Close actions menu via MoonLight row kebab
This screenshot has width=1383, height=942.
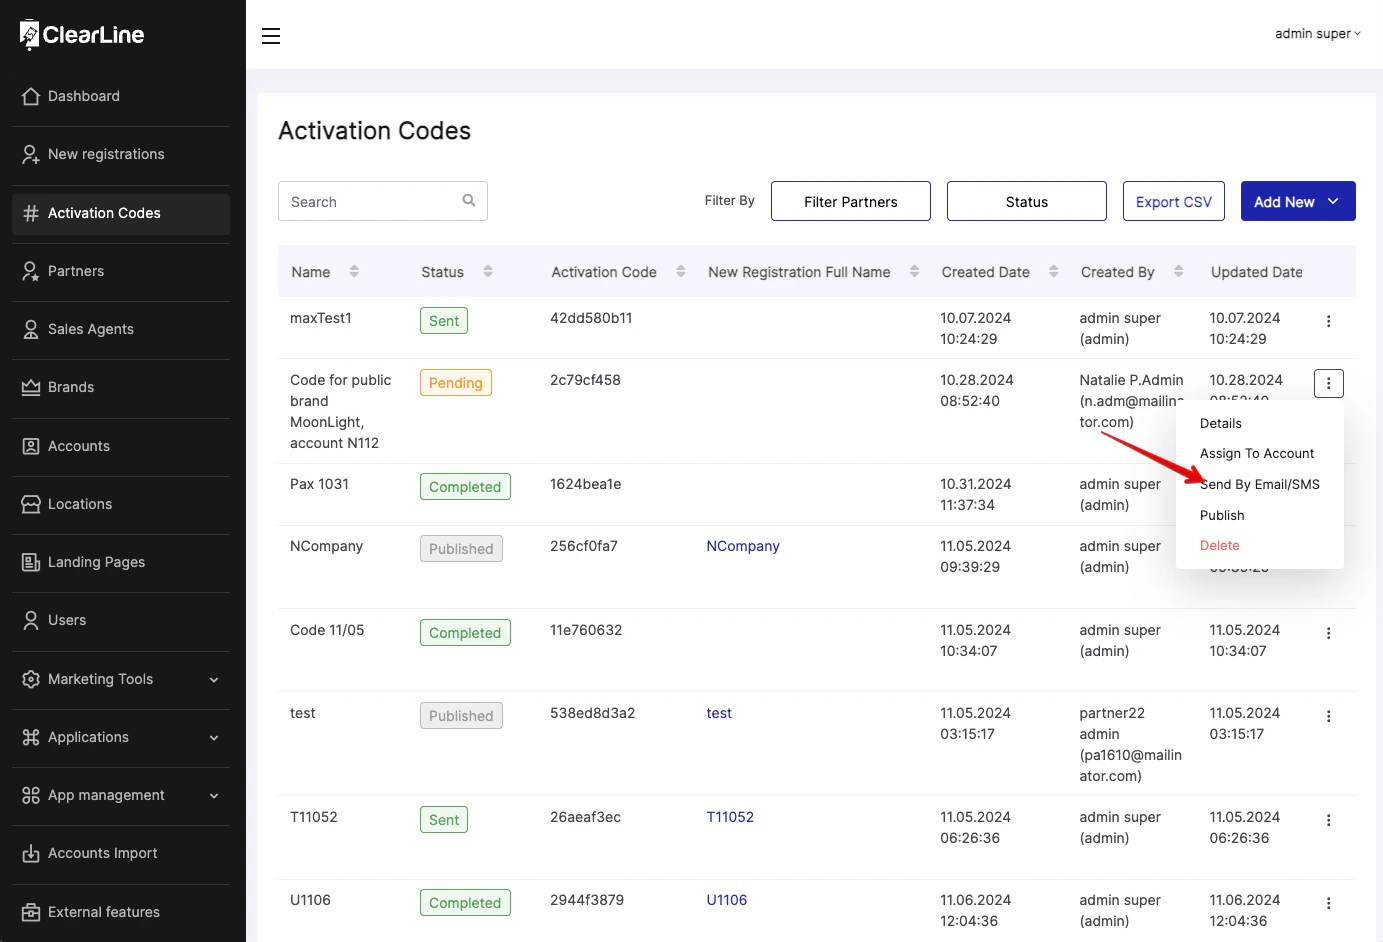1328,383
